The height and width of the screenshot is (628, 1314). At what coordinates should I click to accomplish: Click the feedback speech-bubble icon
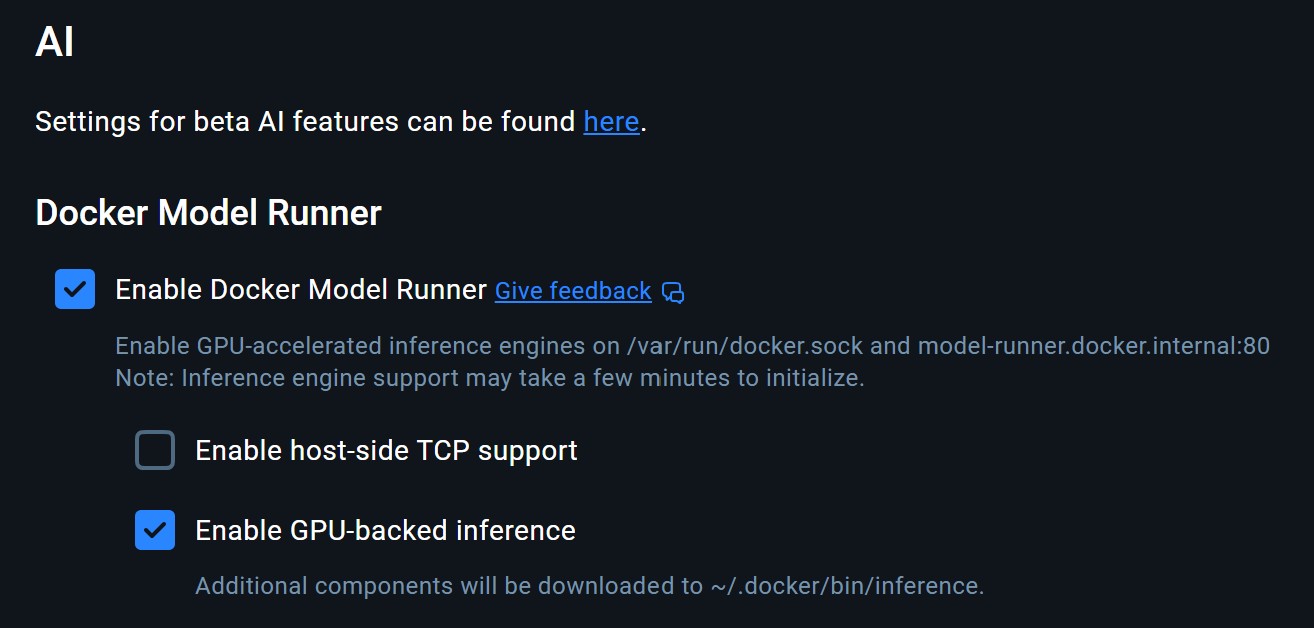point(674,292)
